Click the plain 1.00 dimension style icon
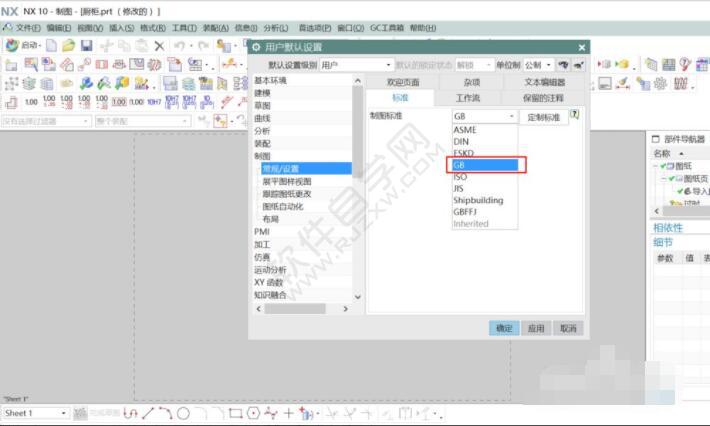The height and width of the screenshot is (426, 710). 31,102
